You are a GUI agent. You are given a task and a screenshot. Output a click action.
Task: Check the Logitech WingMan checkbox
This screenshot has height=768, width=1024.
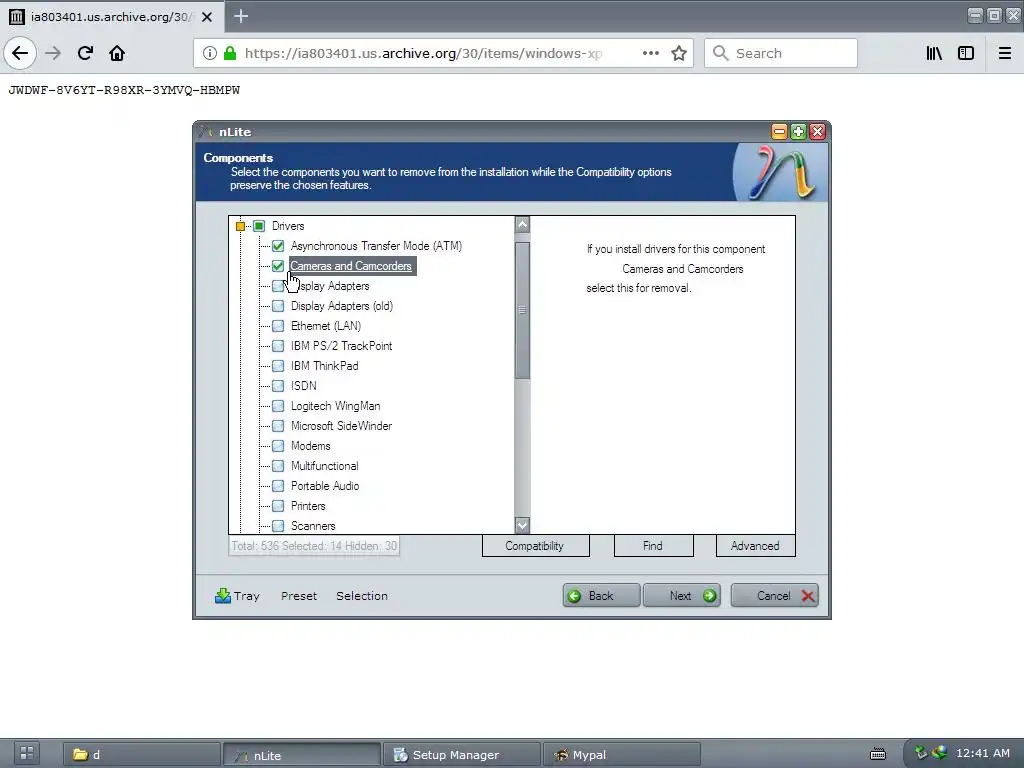(x=278, y=406)
